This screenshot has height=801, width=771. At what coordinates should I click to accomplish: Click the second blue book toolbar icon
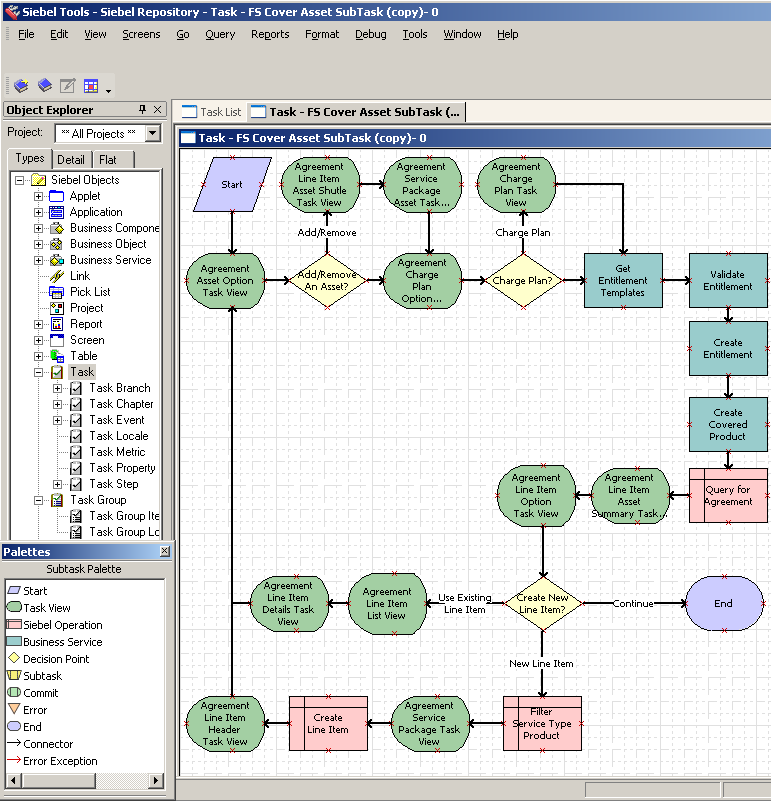pyautogui.click(x=44, y=85)
